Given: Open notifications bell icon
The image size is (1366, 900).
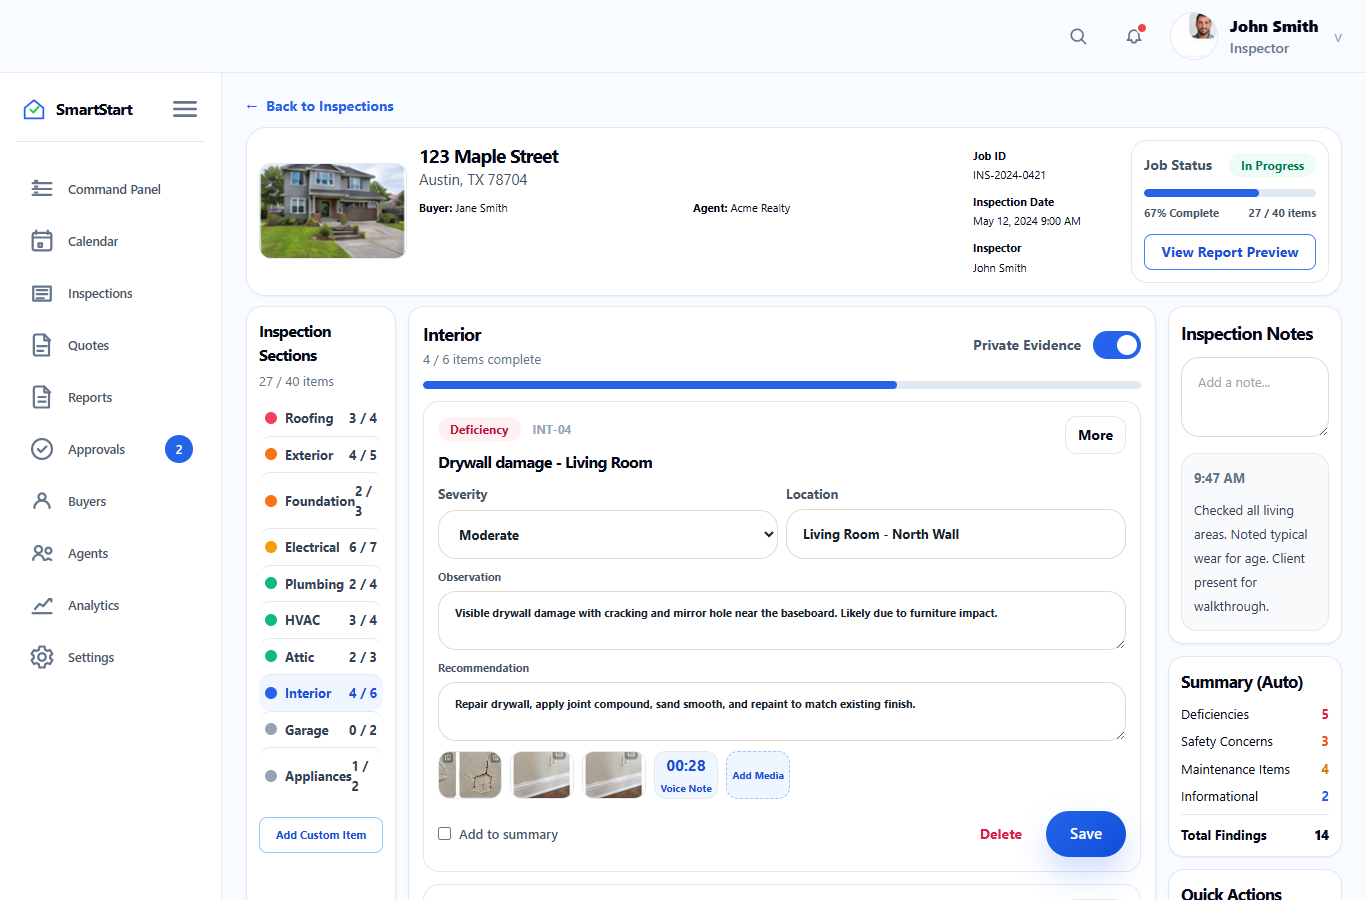Looking at the screenshot, I should (1134, 36).
